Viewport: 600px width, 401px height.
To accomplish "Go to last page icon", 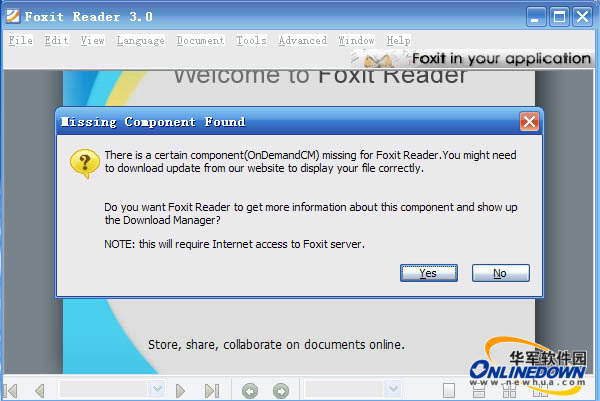I will [212, 391].
